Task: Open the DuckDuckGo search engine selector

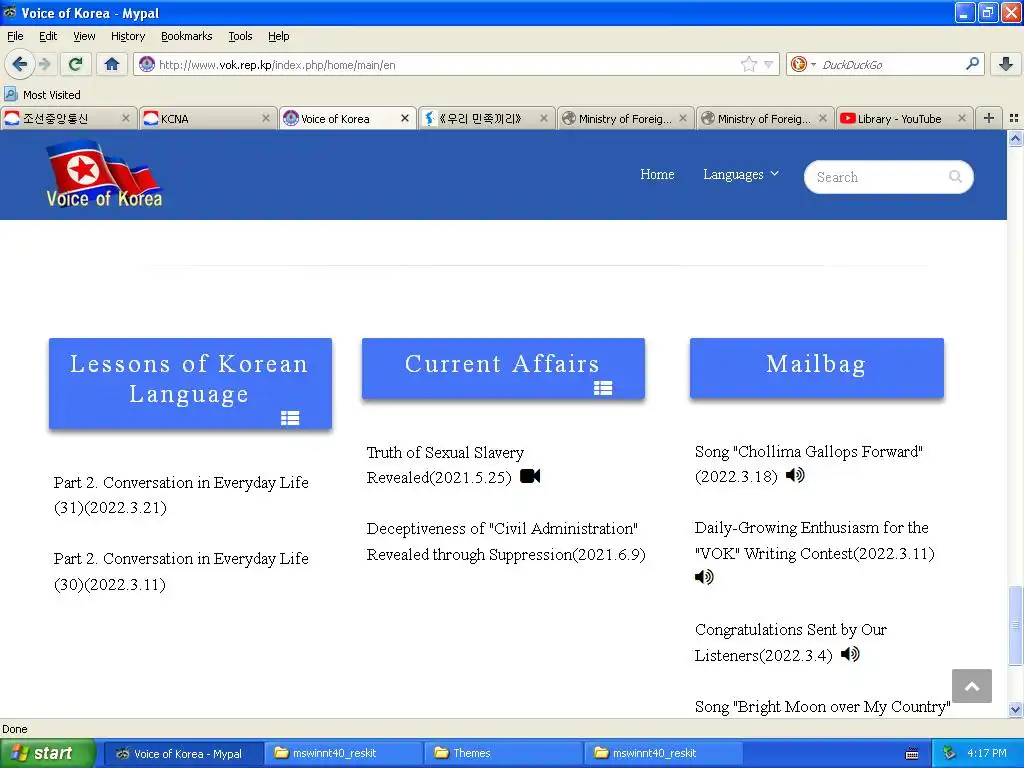Action: (x=803, y=64)
